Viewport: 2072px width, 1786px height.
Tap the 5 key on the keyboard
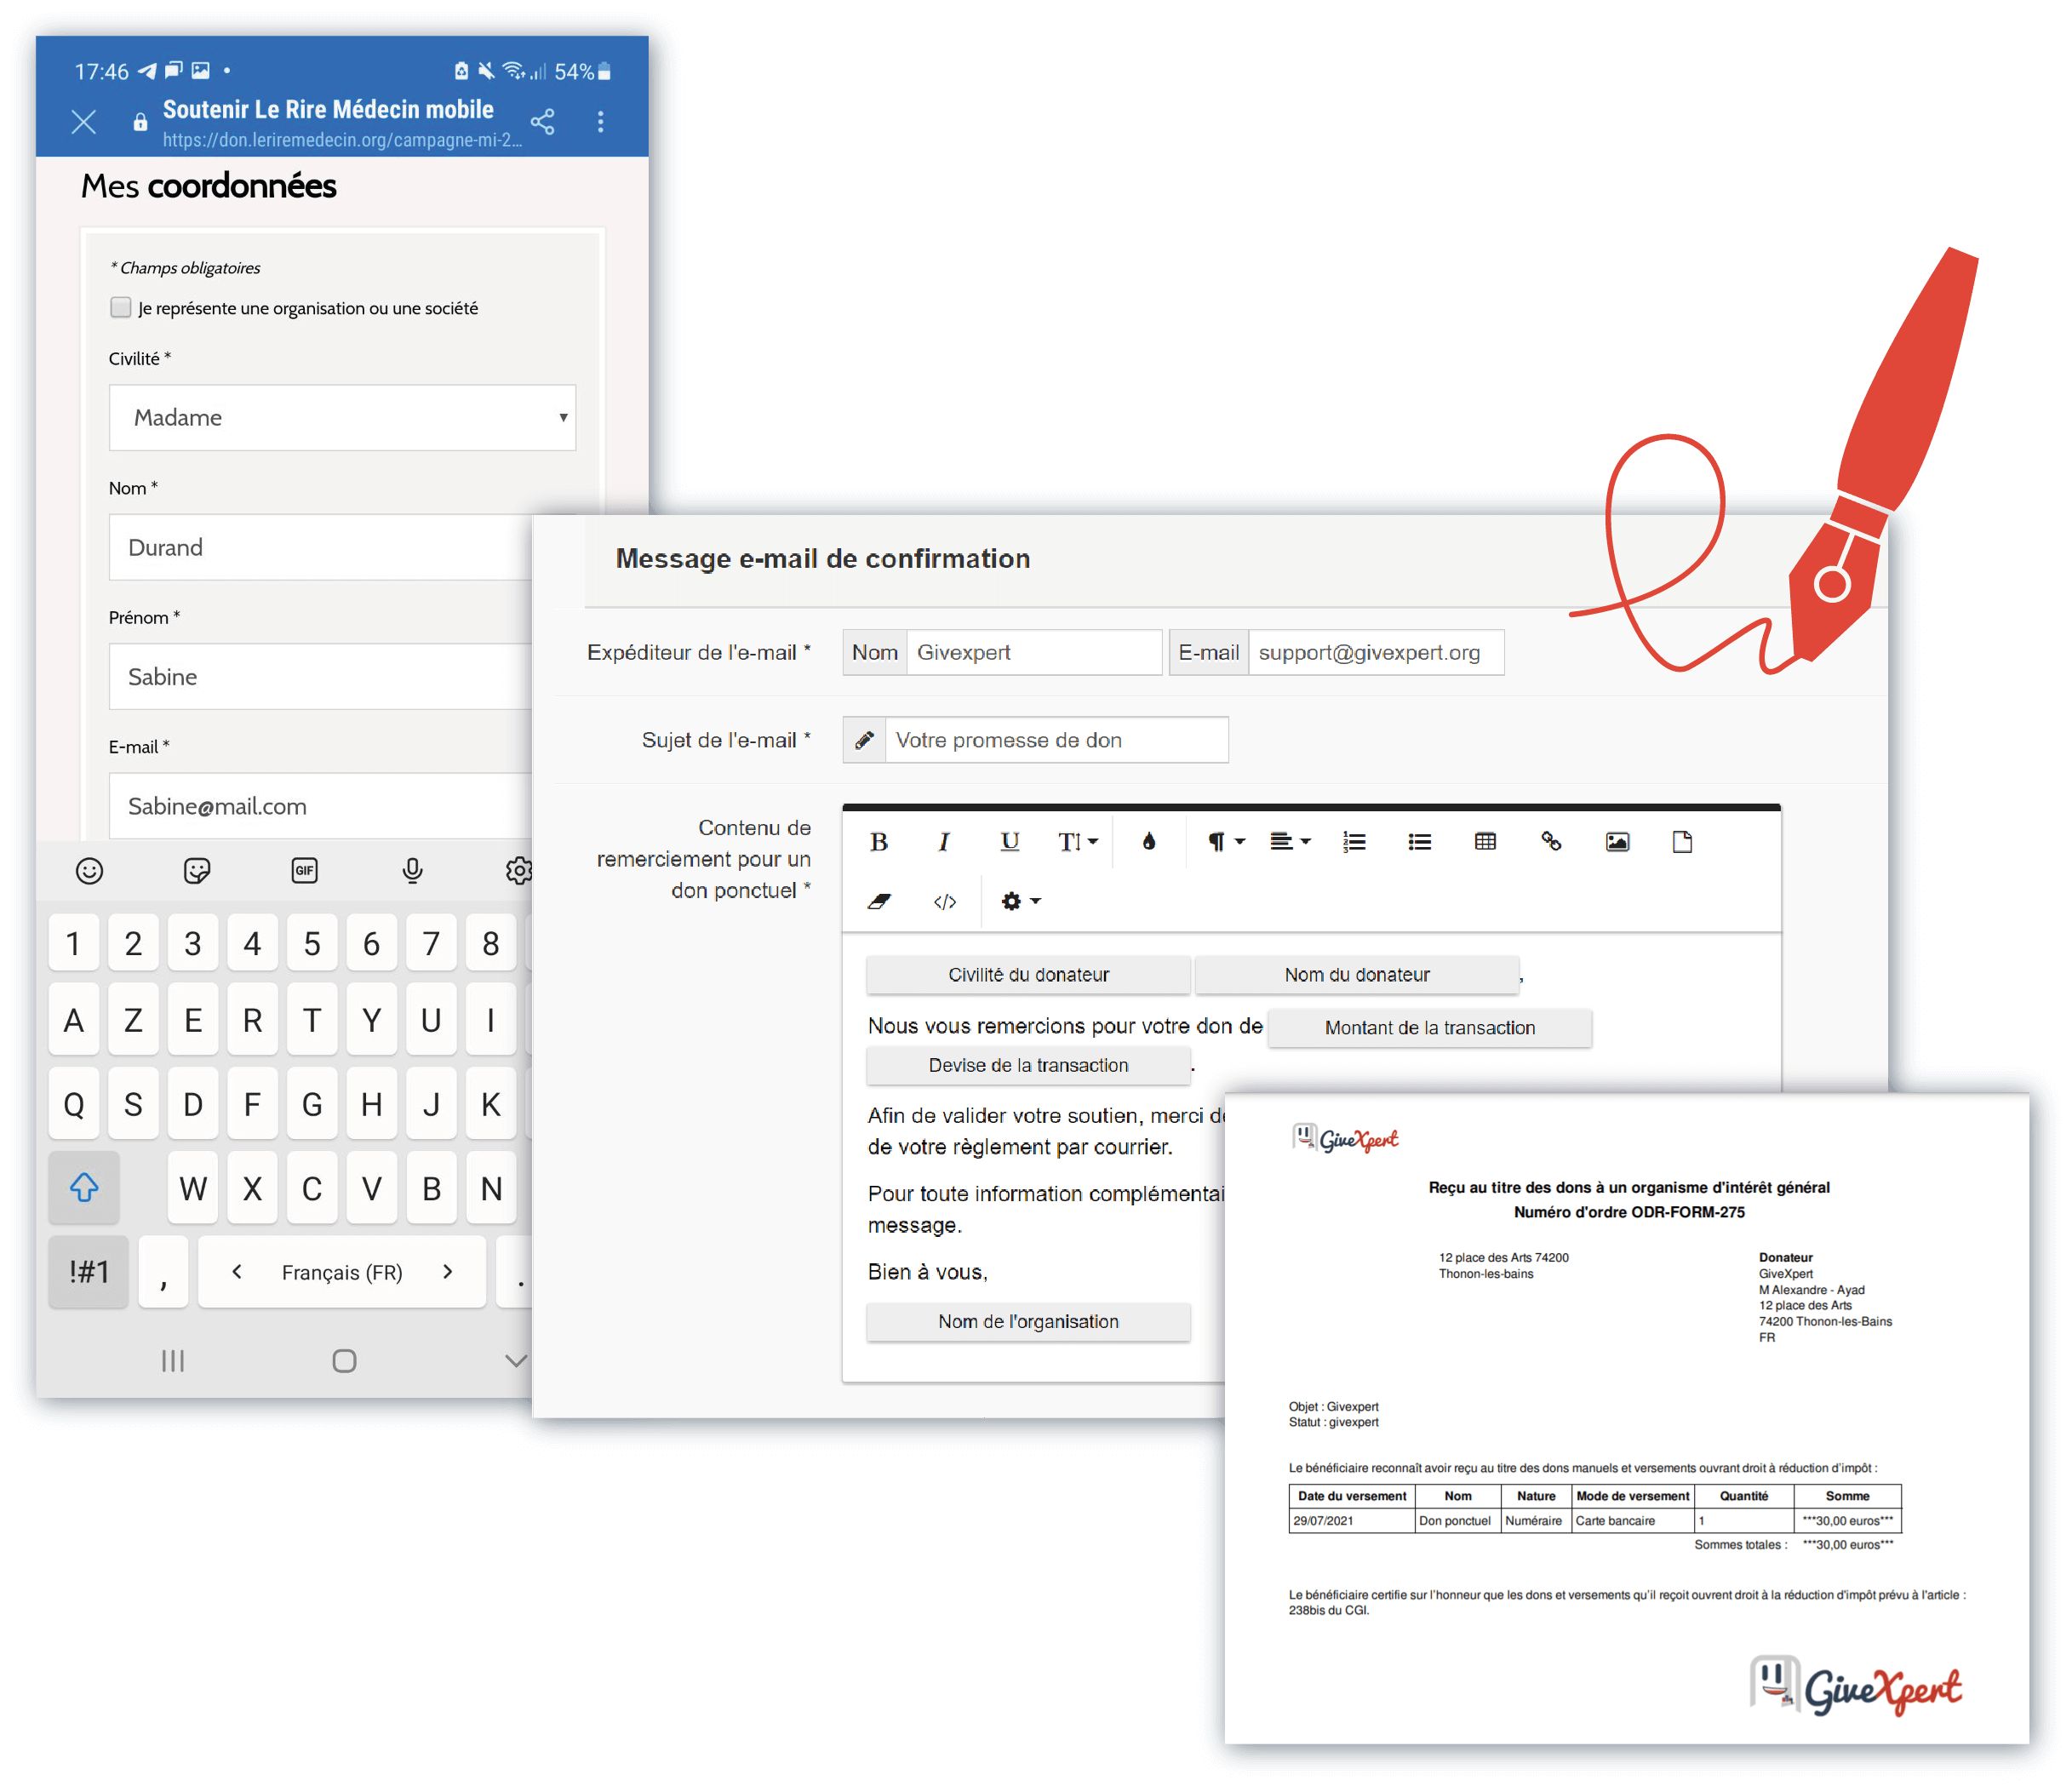(312, 943)
